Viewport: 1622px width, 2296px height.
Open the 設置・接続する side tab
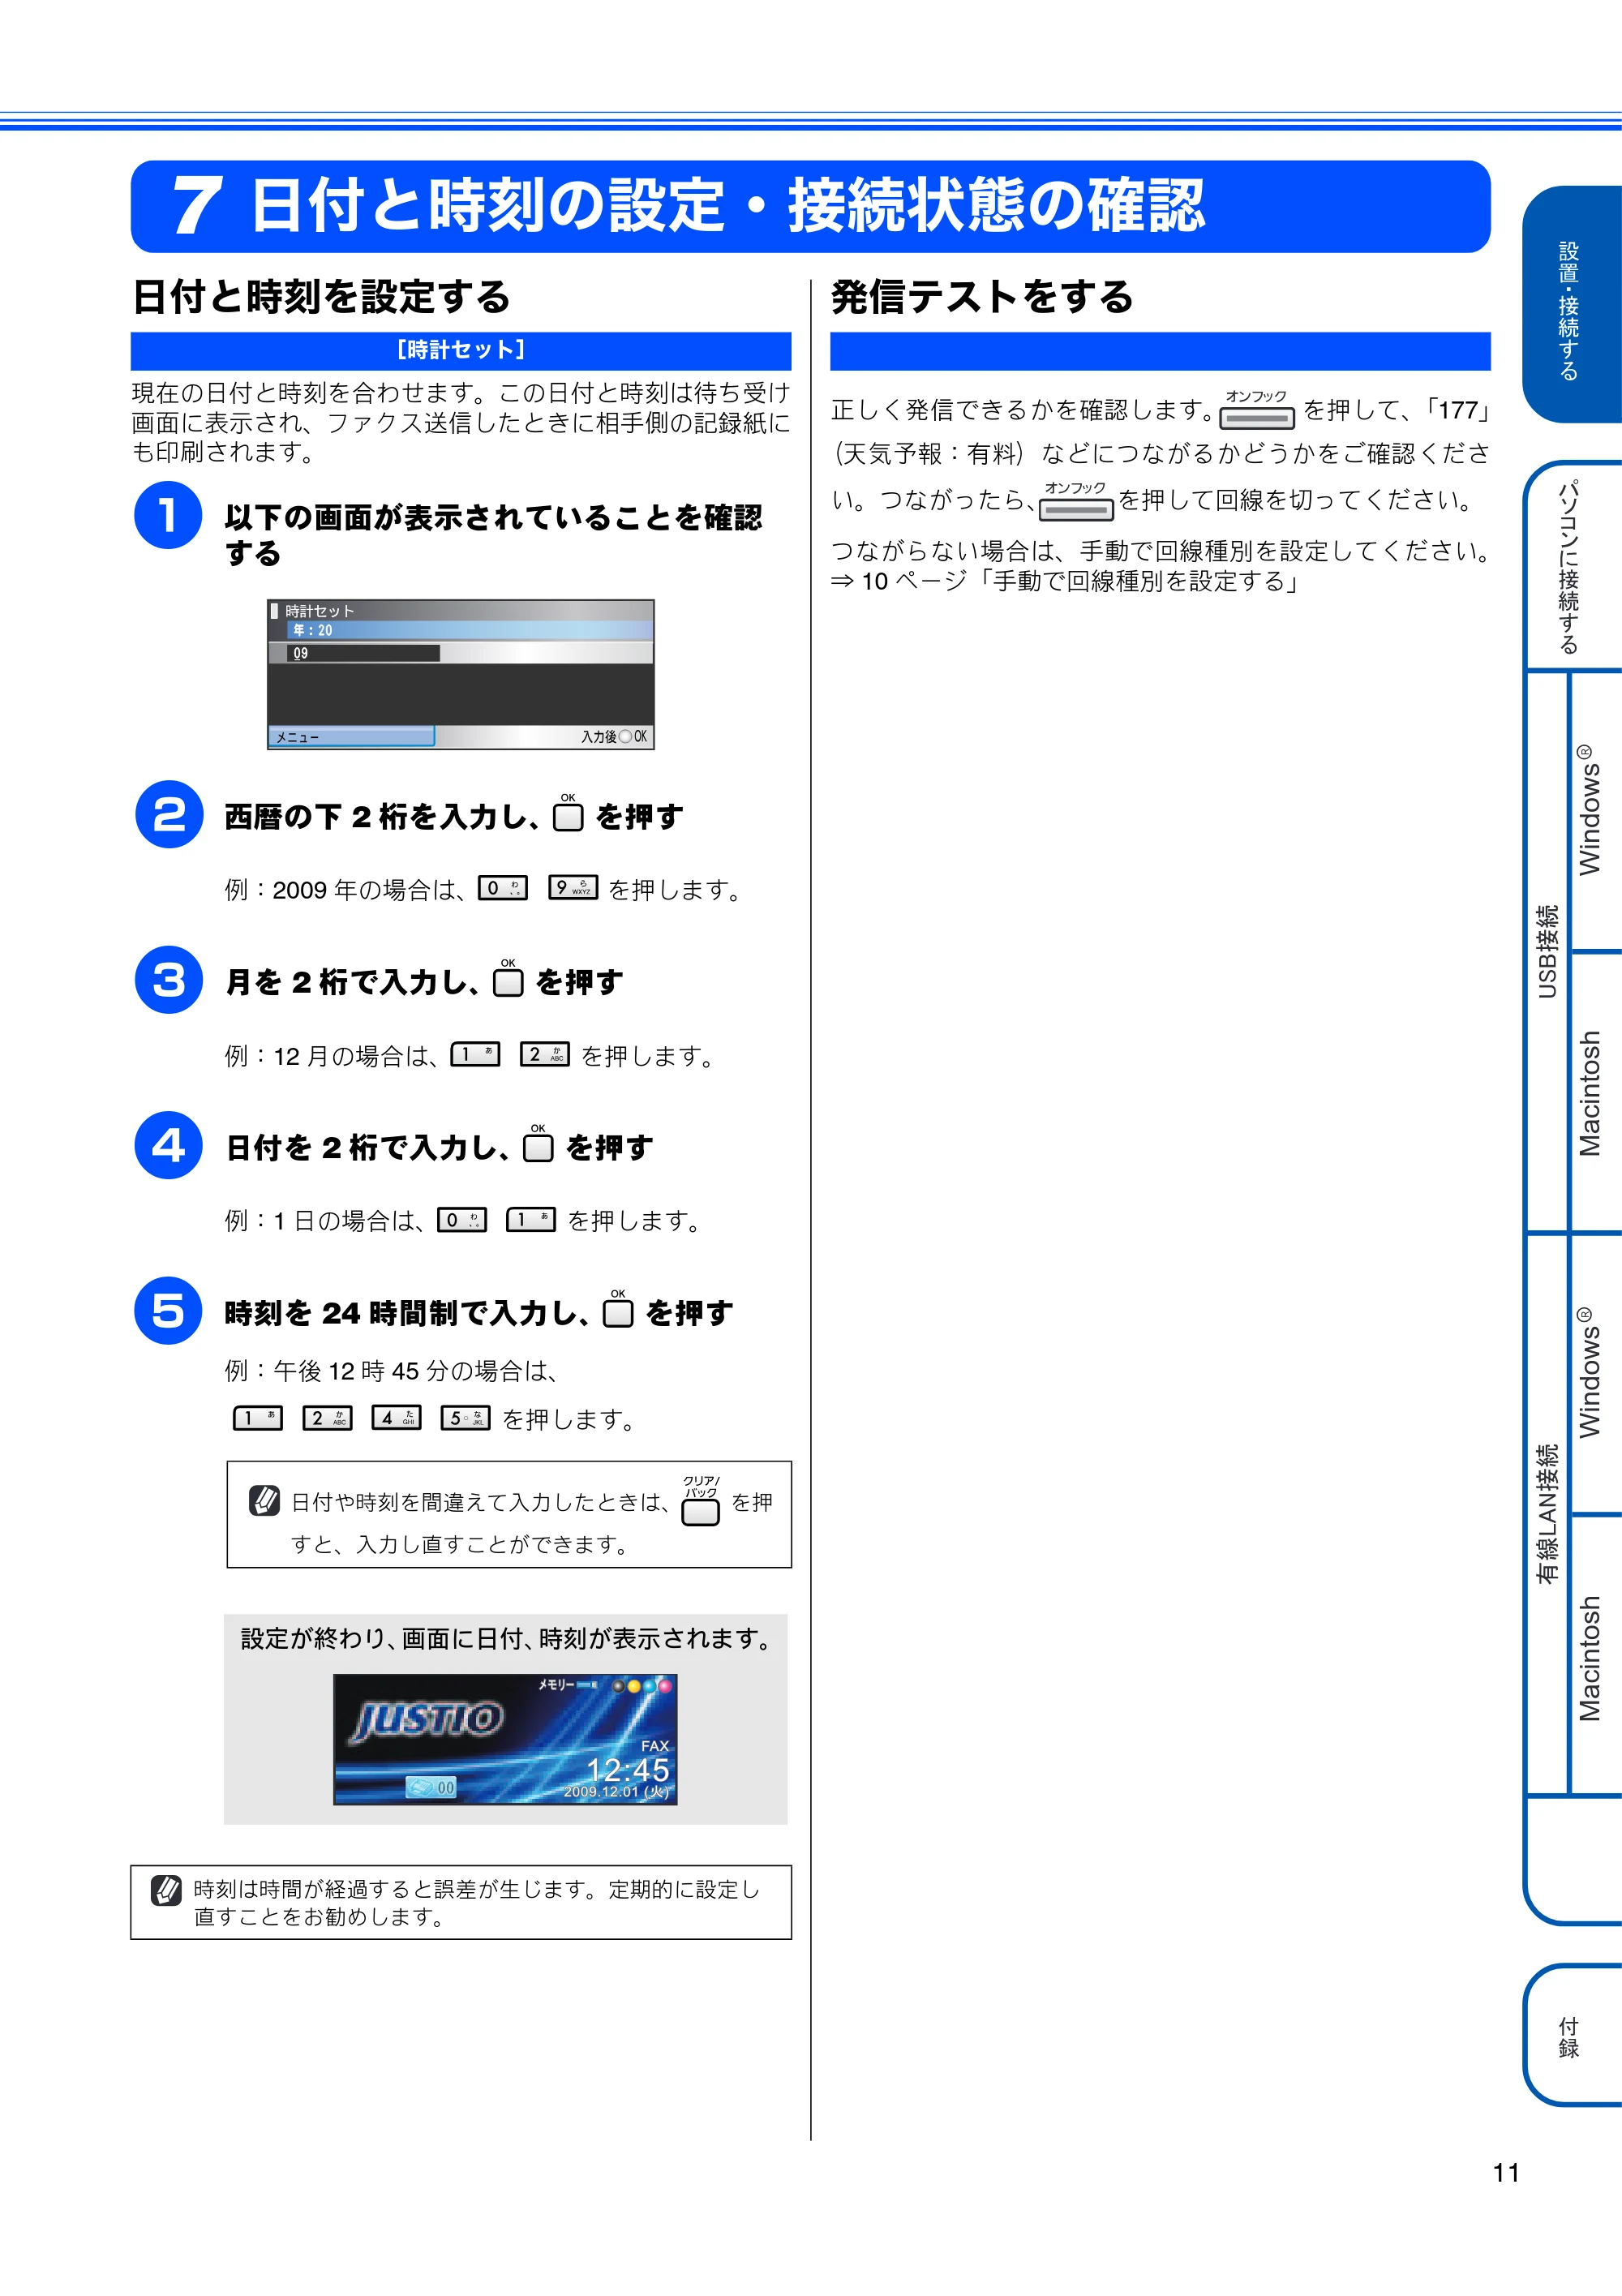tap(1571, 306)
